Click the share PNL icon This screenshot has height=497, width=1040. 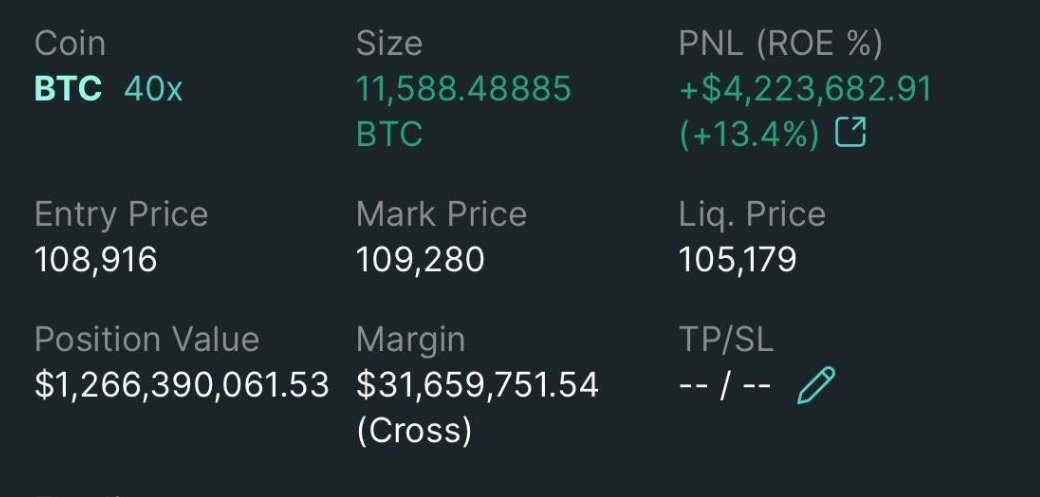850,132
